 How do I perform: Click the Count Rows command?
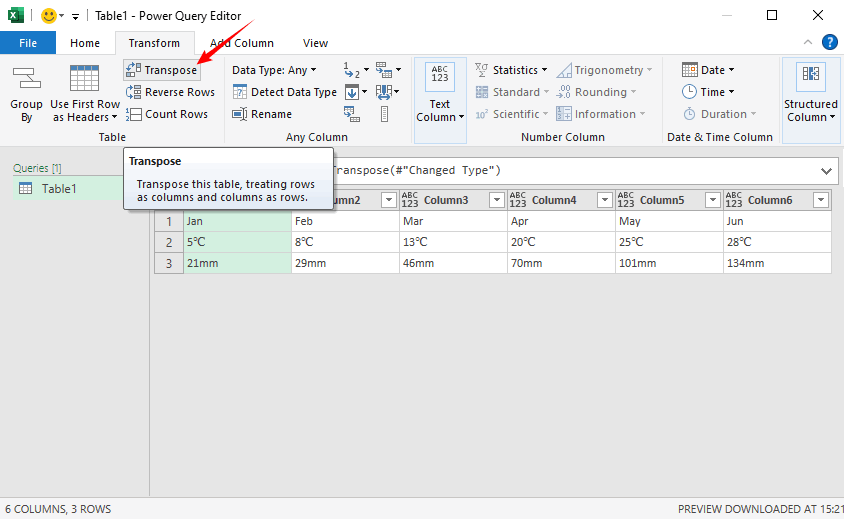pos(167,114)
